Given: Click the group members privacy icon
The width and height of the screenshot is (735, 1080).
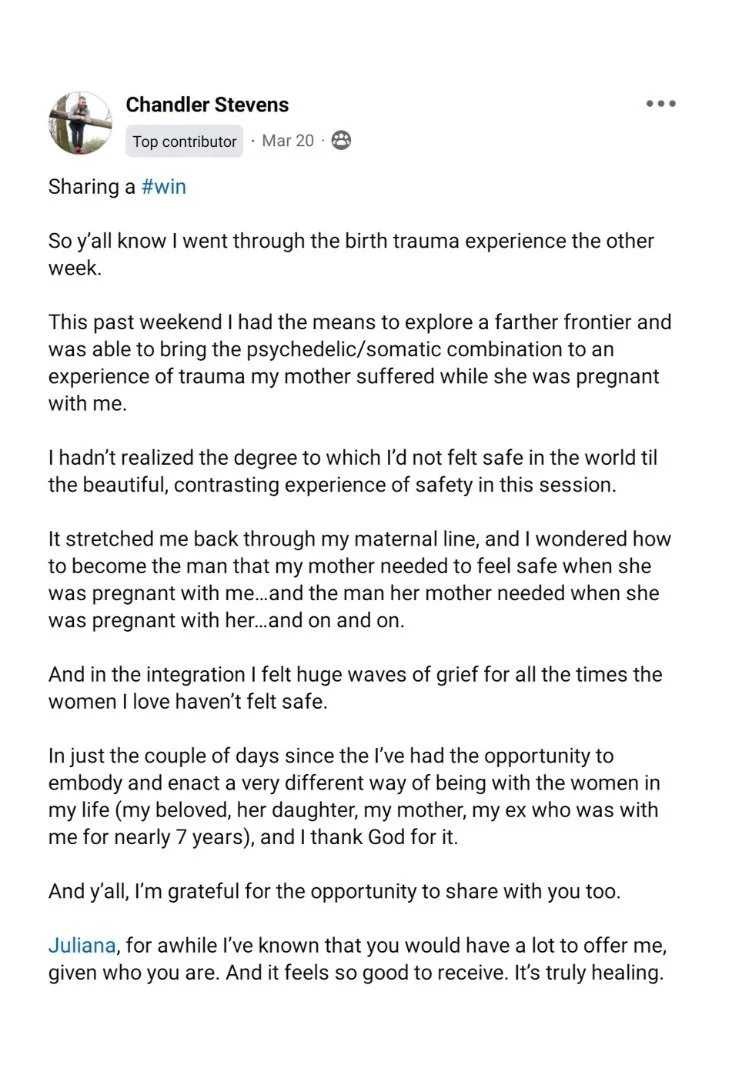Looking at the screenshot, I should [x=341, y=141].
